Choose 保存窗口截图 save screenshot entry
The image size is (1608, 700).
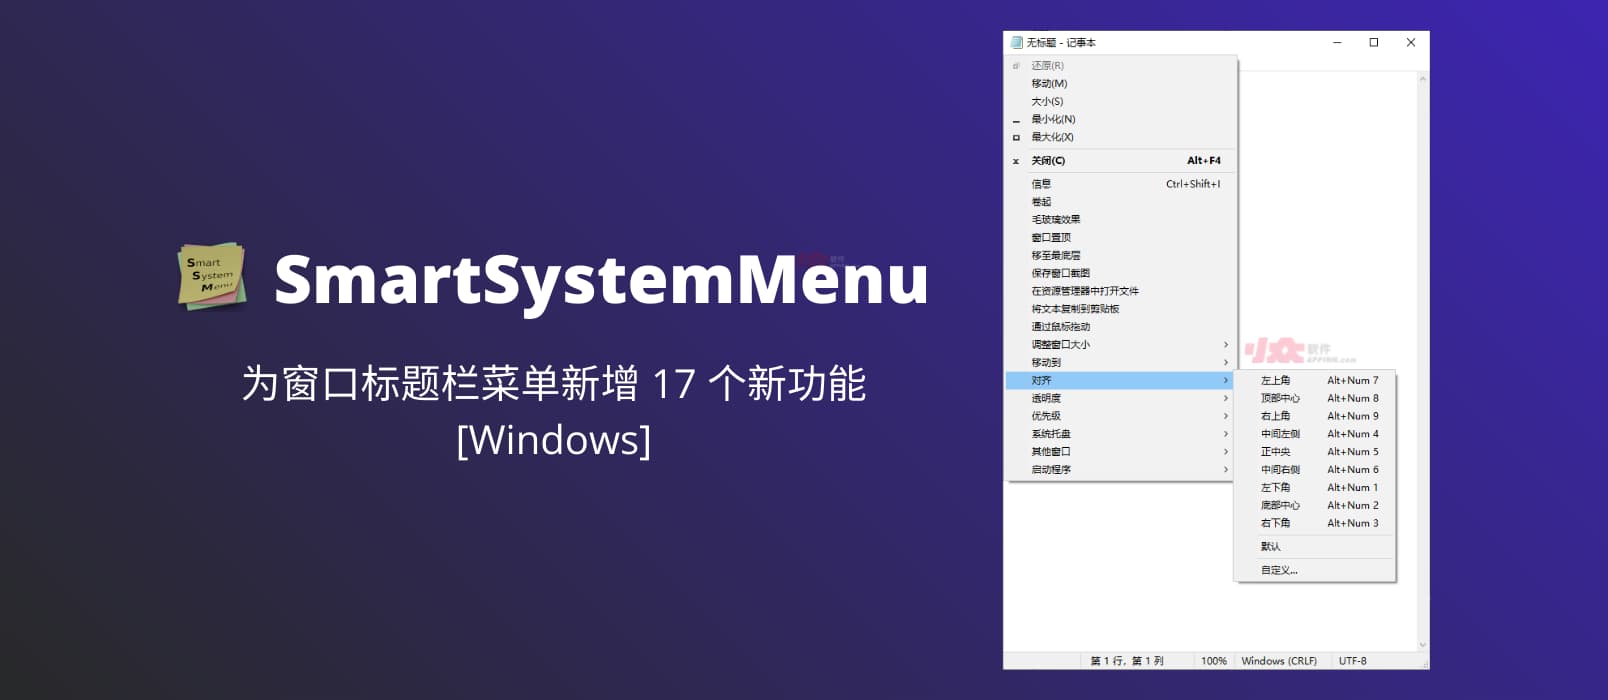tap(1120, 273)
